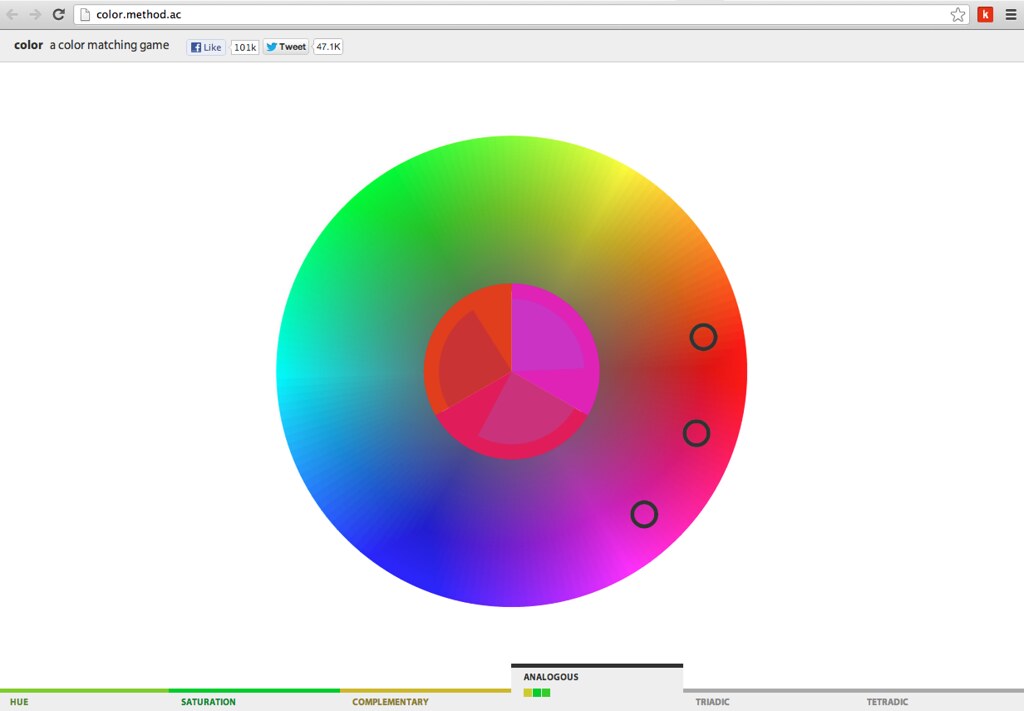Screen dimensions: 1024x711
Task: Switch to the SATURATION level tab
Action: pyautogui.click(x=207, y=702)
